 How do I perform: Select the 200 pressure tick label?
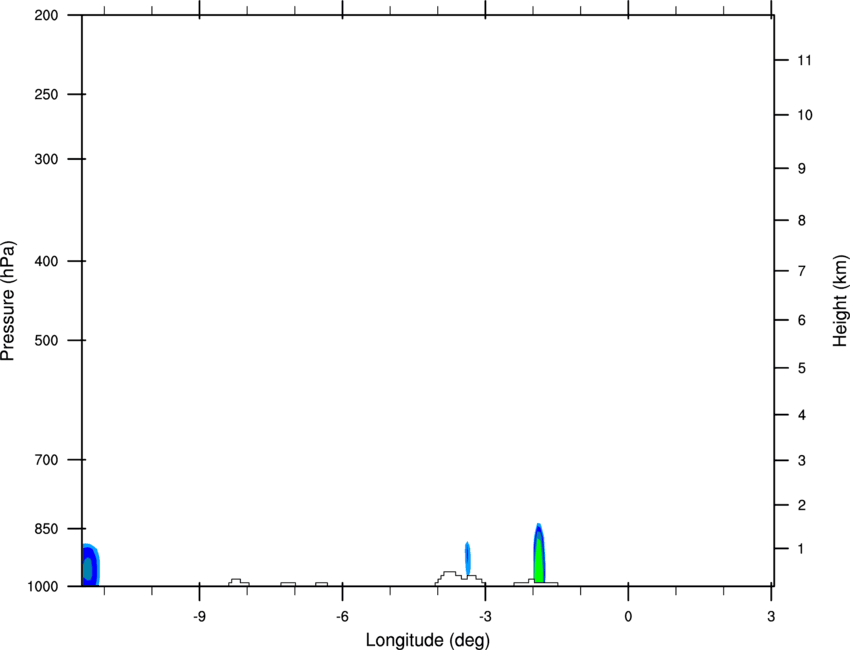pos(46,15)
